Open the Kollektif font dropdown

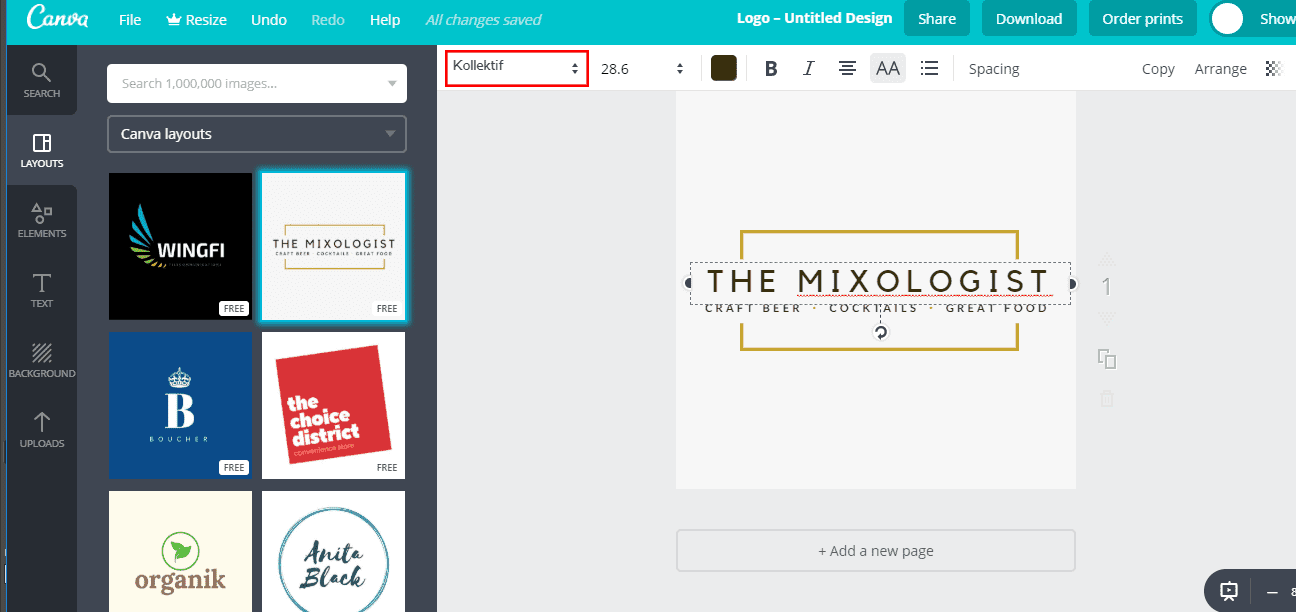[516, 68]
